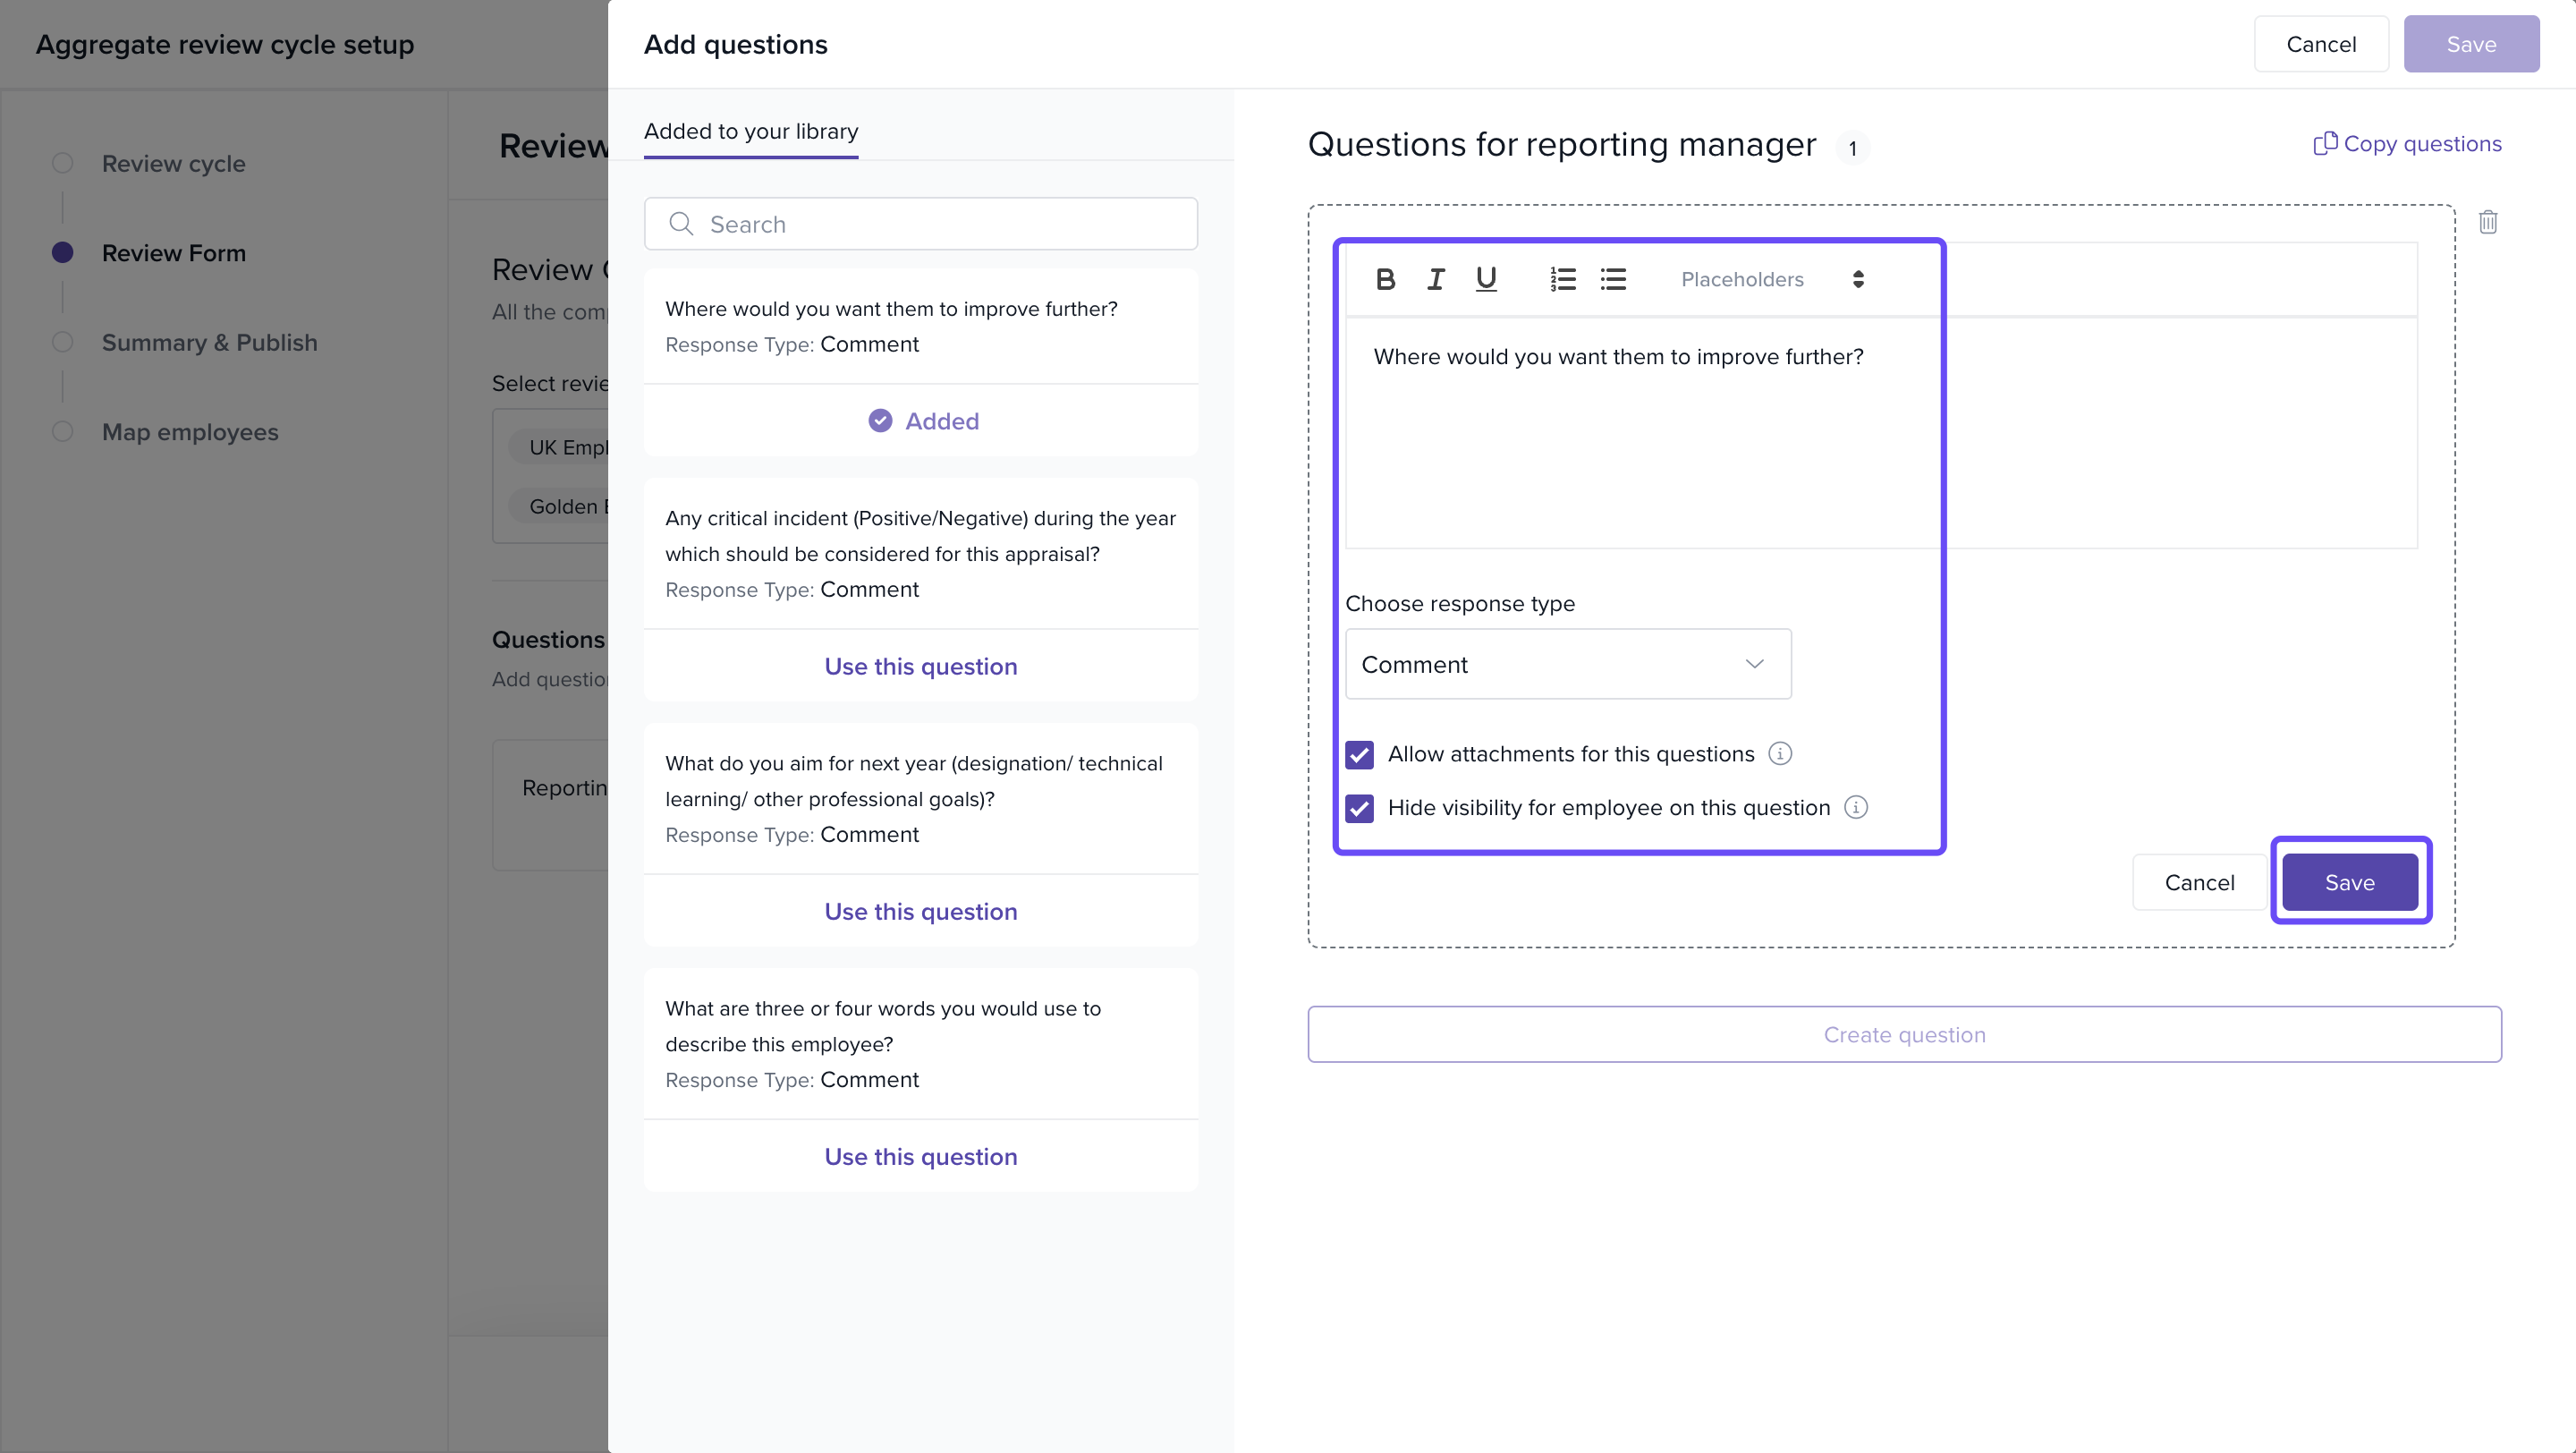Image resolution: width=2576 pixels, height=1453 pixels.
Task: Apply italic formatting in the editor
Action: pyautogui.click(x=1435, y=279)
